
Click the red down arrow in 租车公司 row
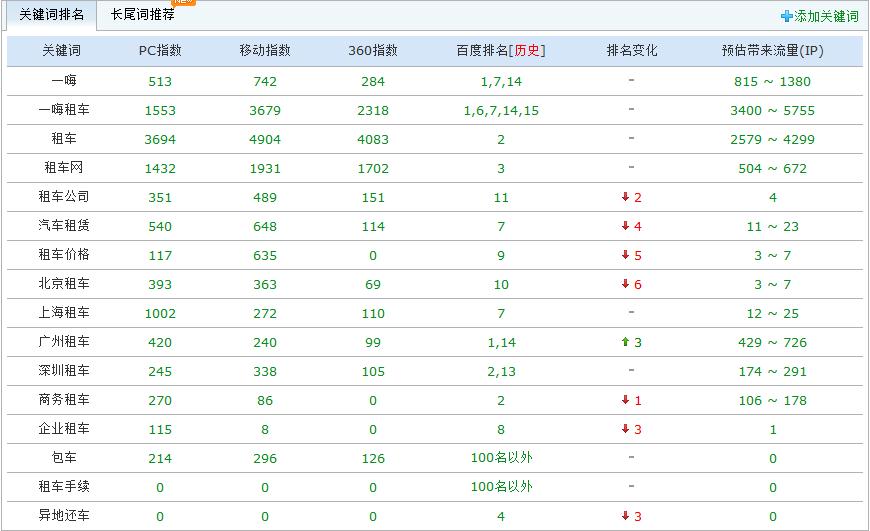pos(625,198)
